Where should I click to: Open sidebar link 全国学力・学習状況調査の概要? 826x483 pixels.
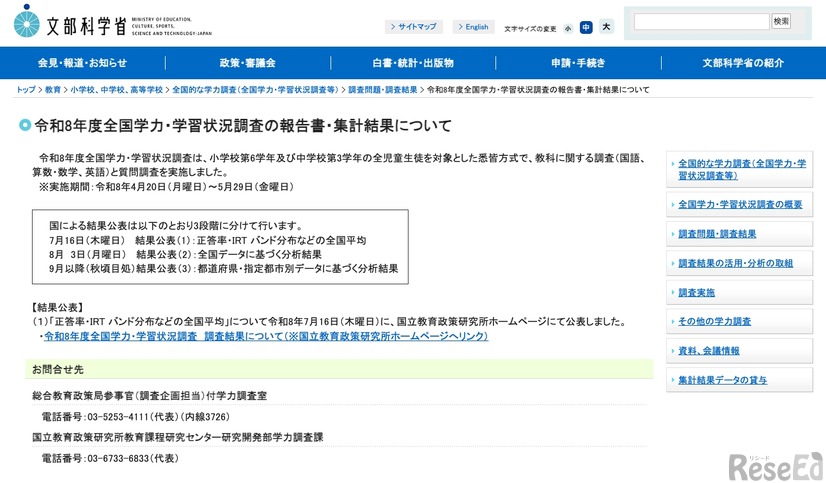[740, 204]
